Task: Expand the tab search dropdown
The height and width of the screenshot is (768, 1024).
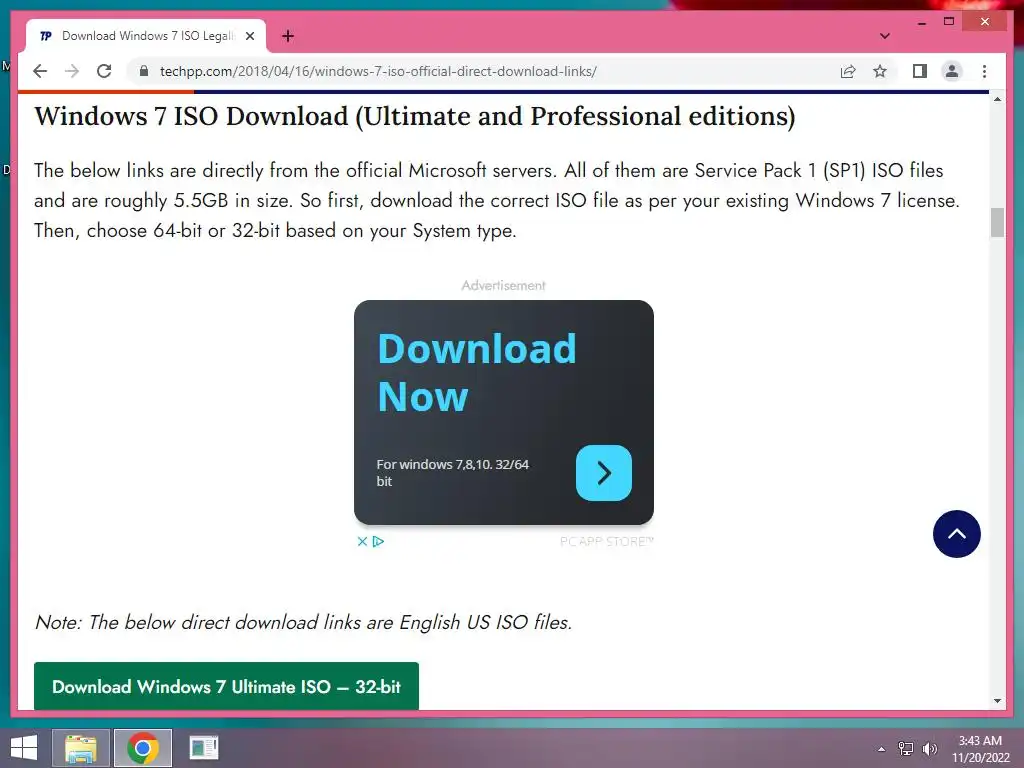Action: [x=884, y=36]
